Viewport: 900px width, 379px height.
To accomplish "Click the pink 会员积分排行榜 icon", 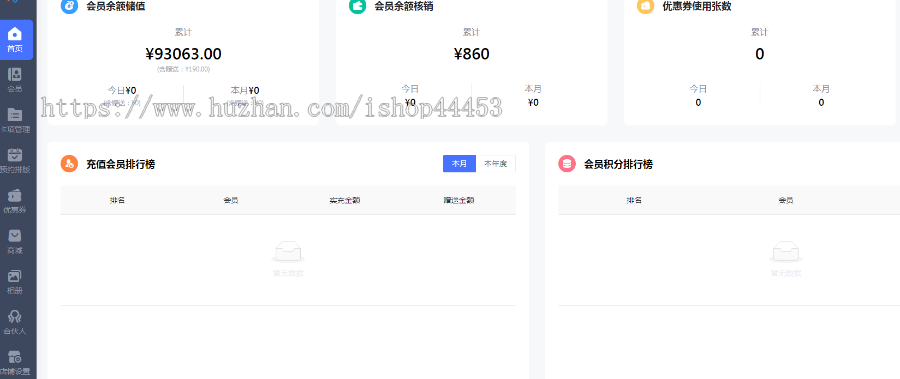I will (567, 164).
